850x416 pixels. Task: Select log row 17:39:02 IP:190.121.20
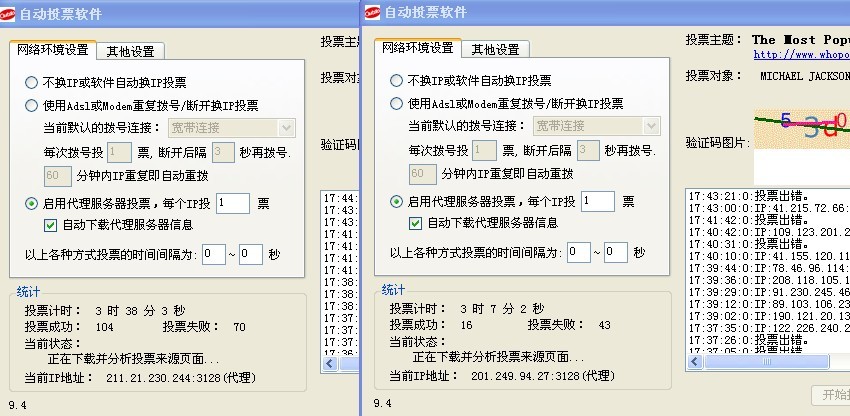click(x=769, y=316)
